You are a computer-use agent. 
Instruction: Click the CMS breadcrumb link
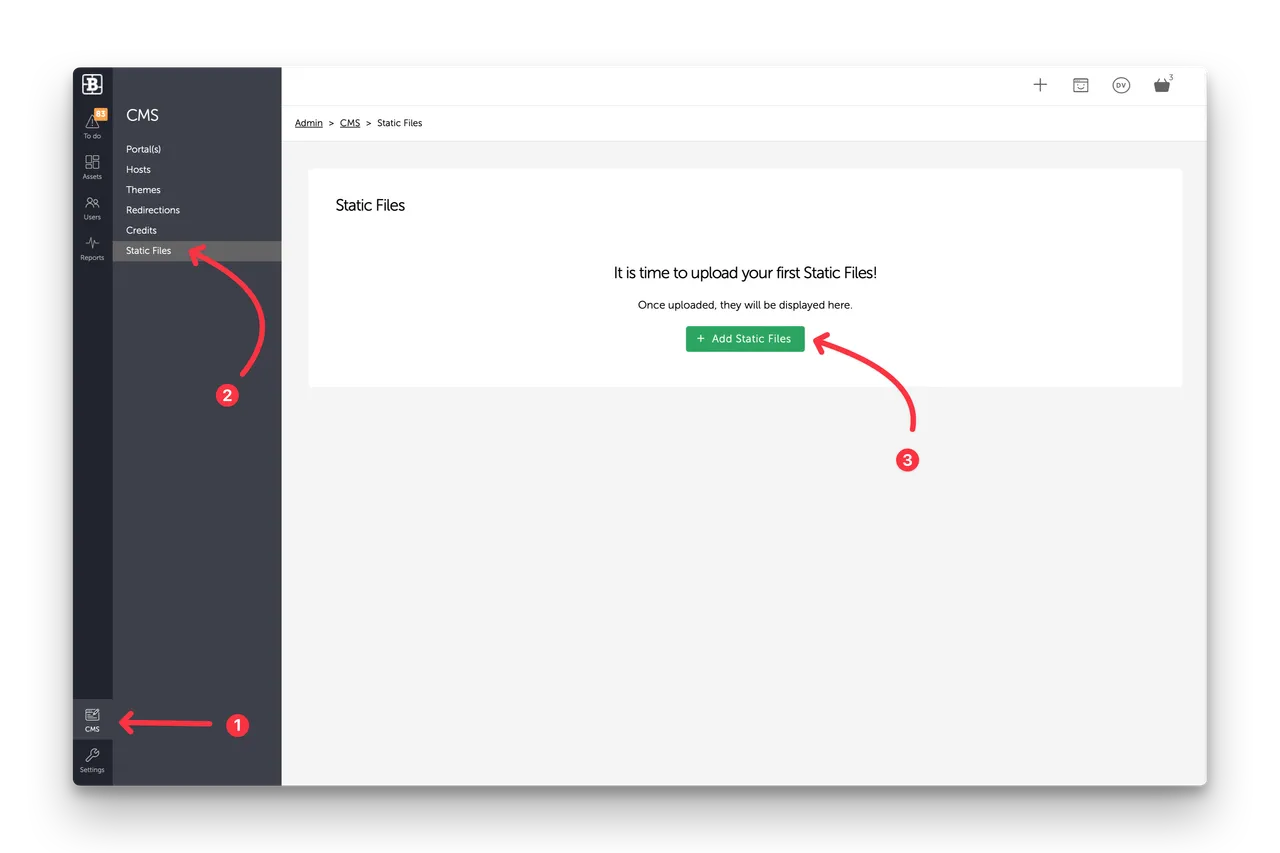tap(349, 123)
